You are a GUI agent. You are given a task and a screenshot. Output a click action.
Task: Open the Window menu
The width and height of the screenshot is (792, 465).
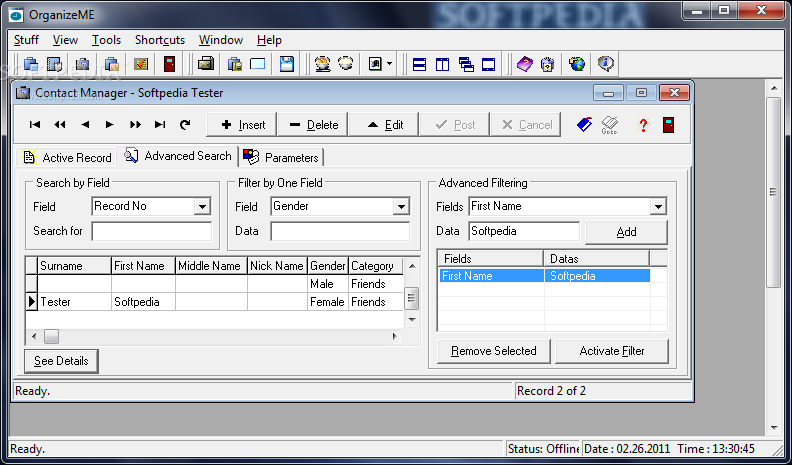[221, 40]
